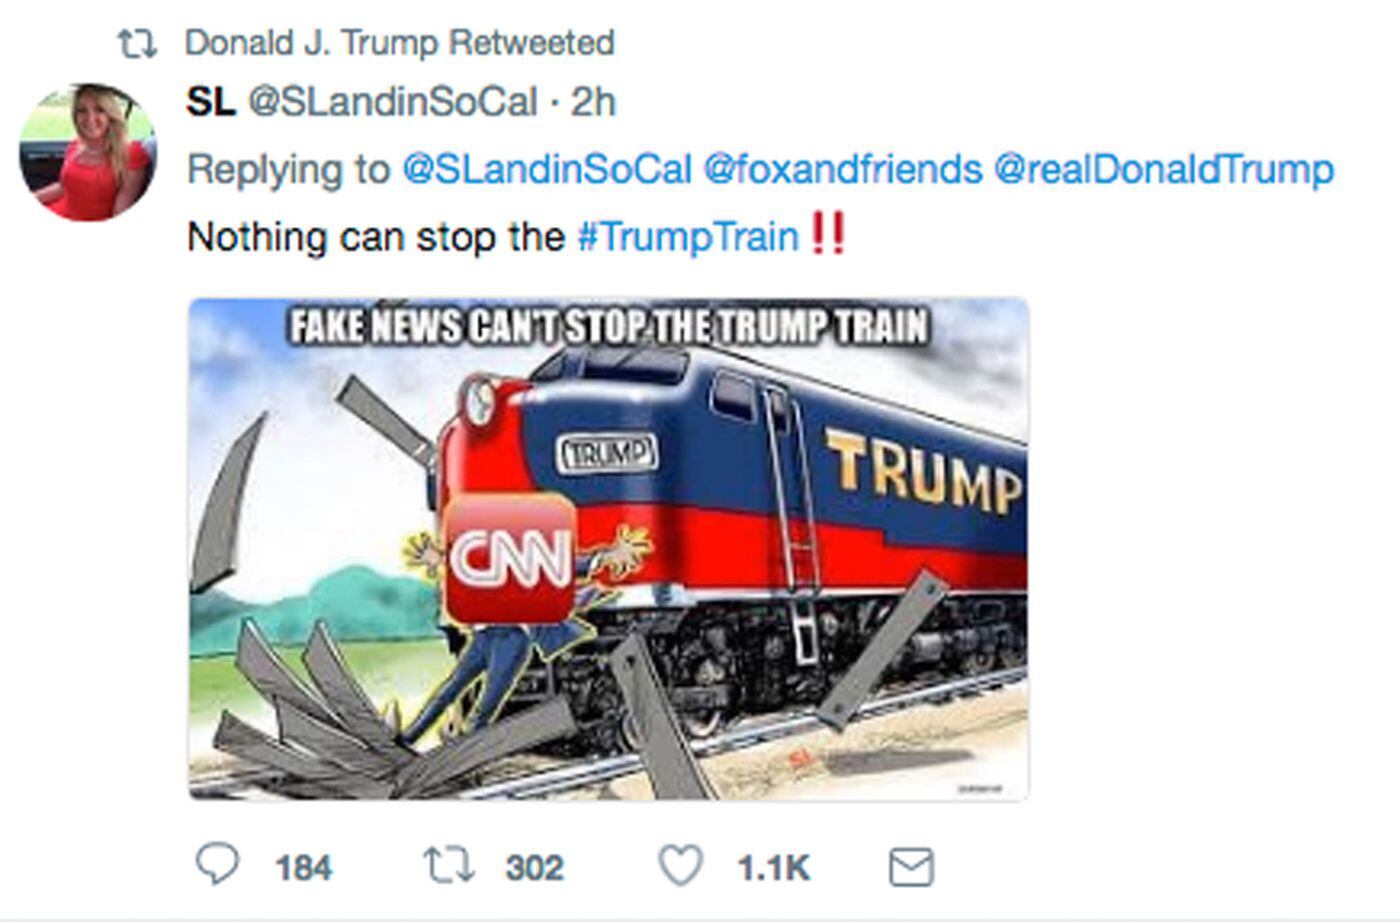Click the envelope direct message icon

(x=911, y=867)
